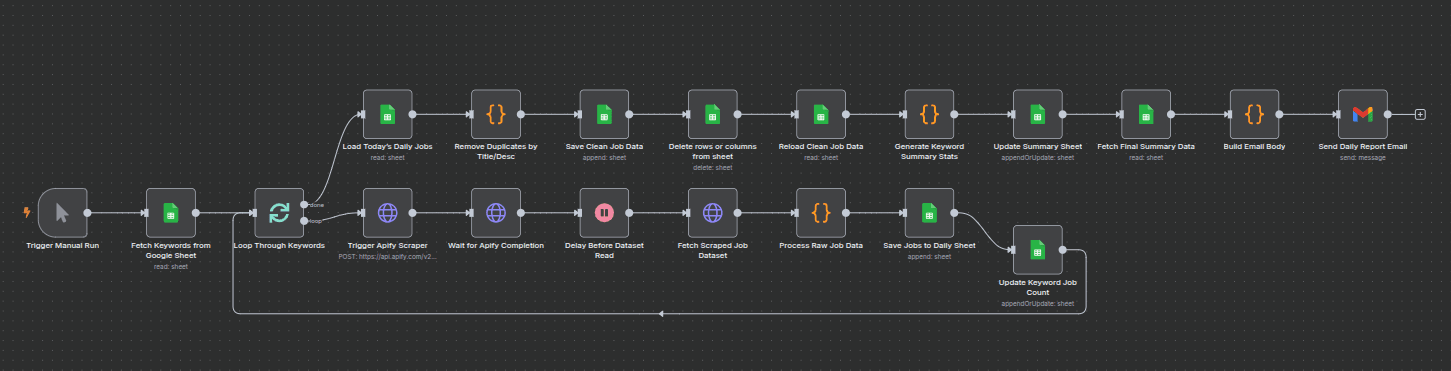Image resolution: width=1451 pixels, height=371 pixels.
Task: Open the Build Email Body code node
Action: pyautogui.click(x=1254, y=114)
